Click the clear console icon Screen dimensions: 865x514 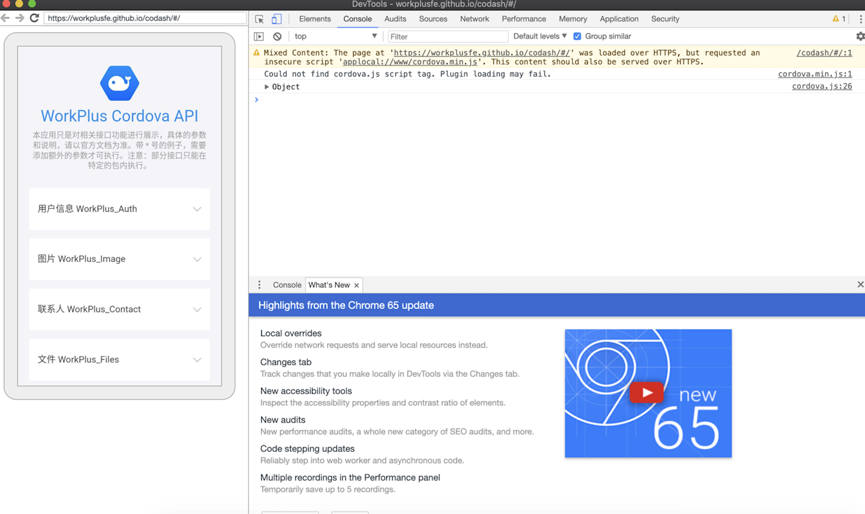[277, 36]
